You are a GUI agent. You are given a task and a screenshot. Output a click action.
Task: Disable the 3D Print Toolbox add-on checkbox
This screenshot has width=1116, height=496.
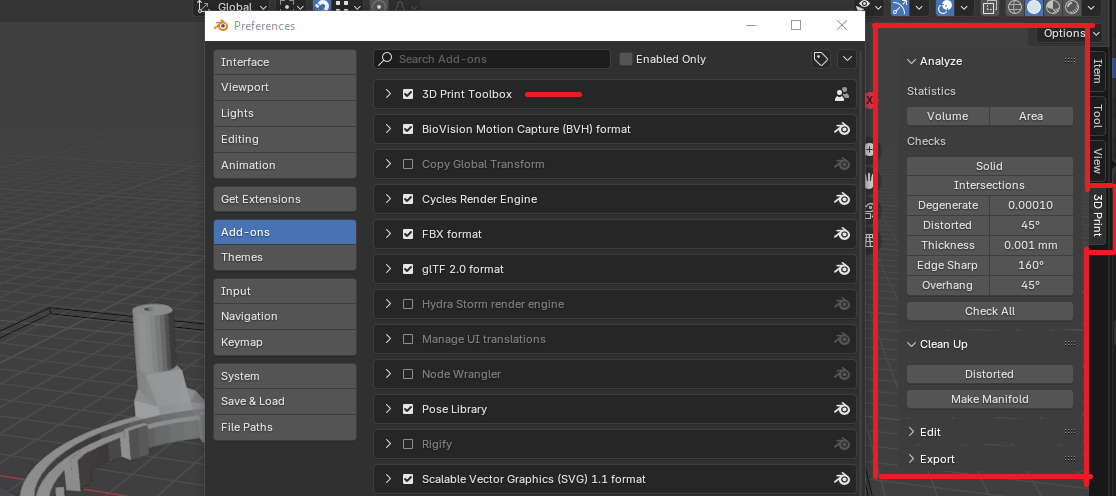click(x=408, y=94)
